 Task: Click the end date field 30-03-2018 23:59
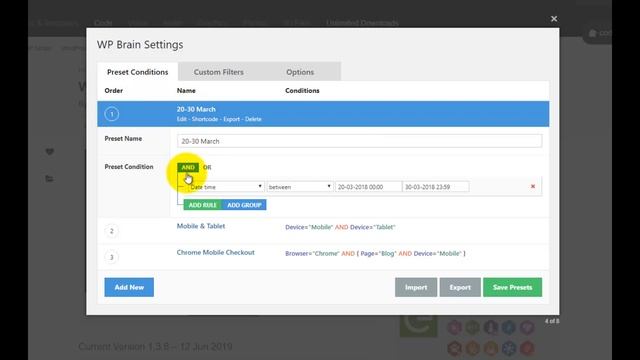[436, 187]
